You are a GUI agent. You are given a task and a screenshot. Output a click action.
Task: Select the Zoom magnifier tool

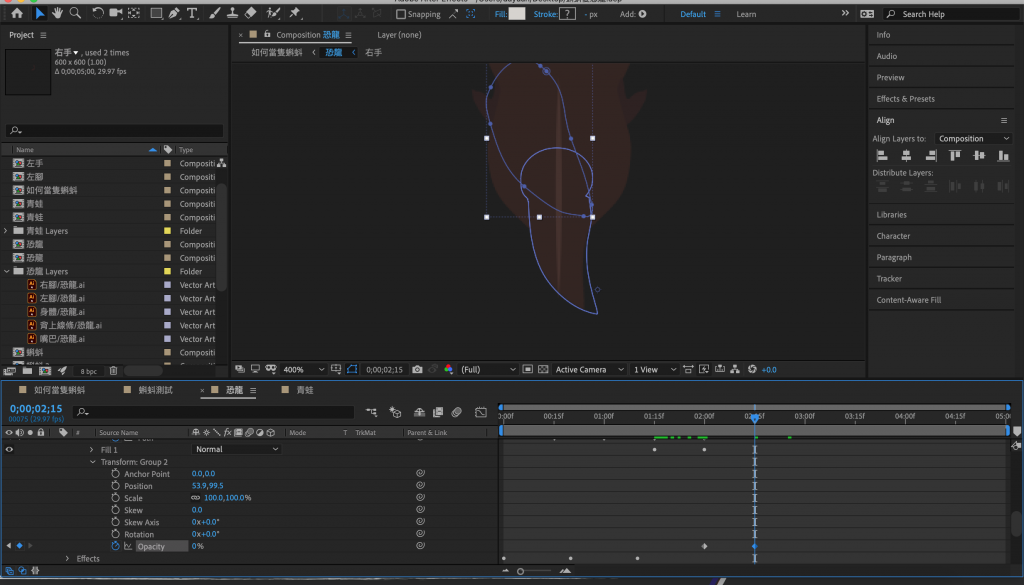pos(76,14)
